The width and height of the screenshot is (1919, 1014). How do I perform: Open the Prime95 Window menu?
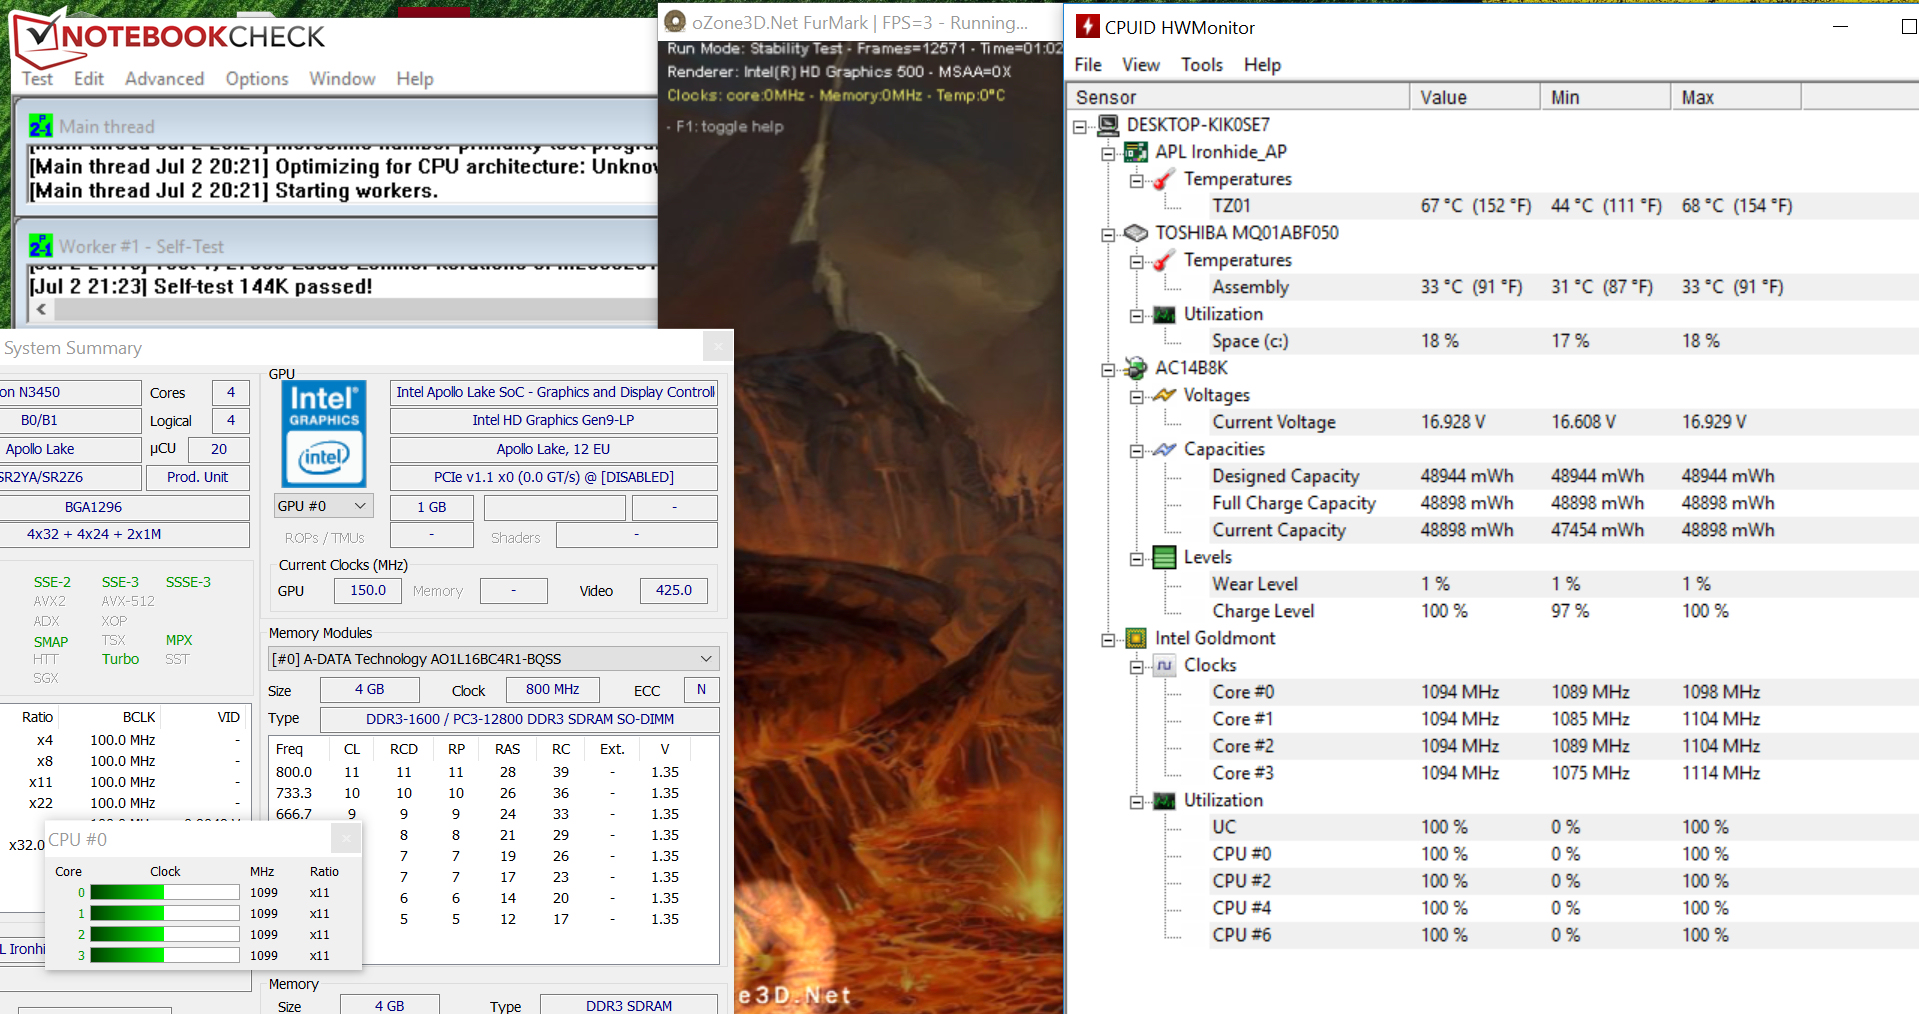point(342,78)
